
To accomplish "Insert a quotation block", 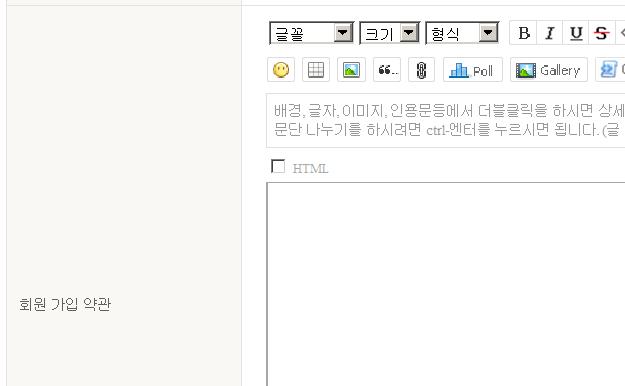I will pos(387,70).
